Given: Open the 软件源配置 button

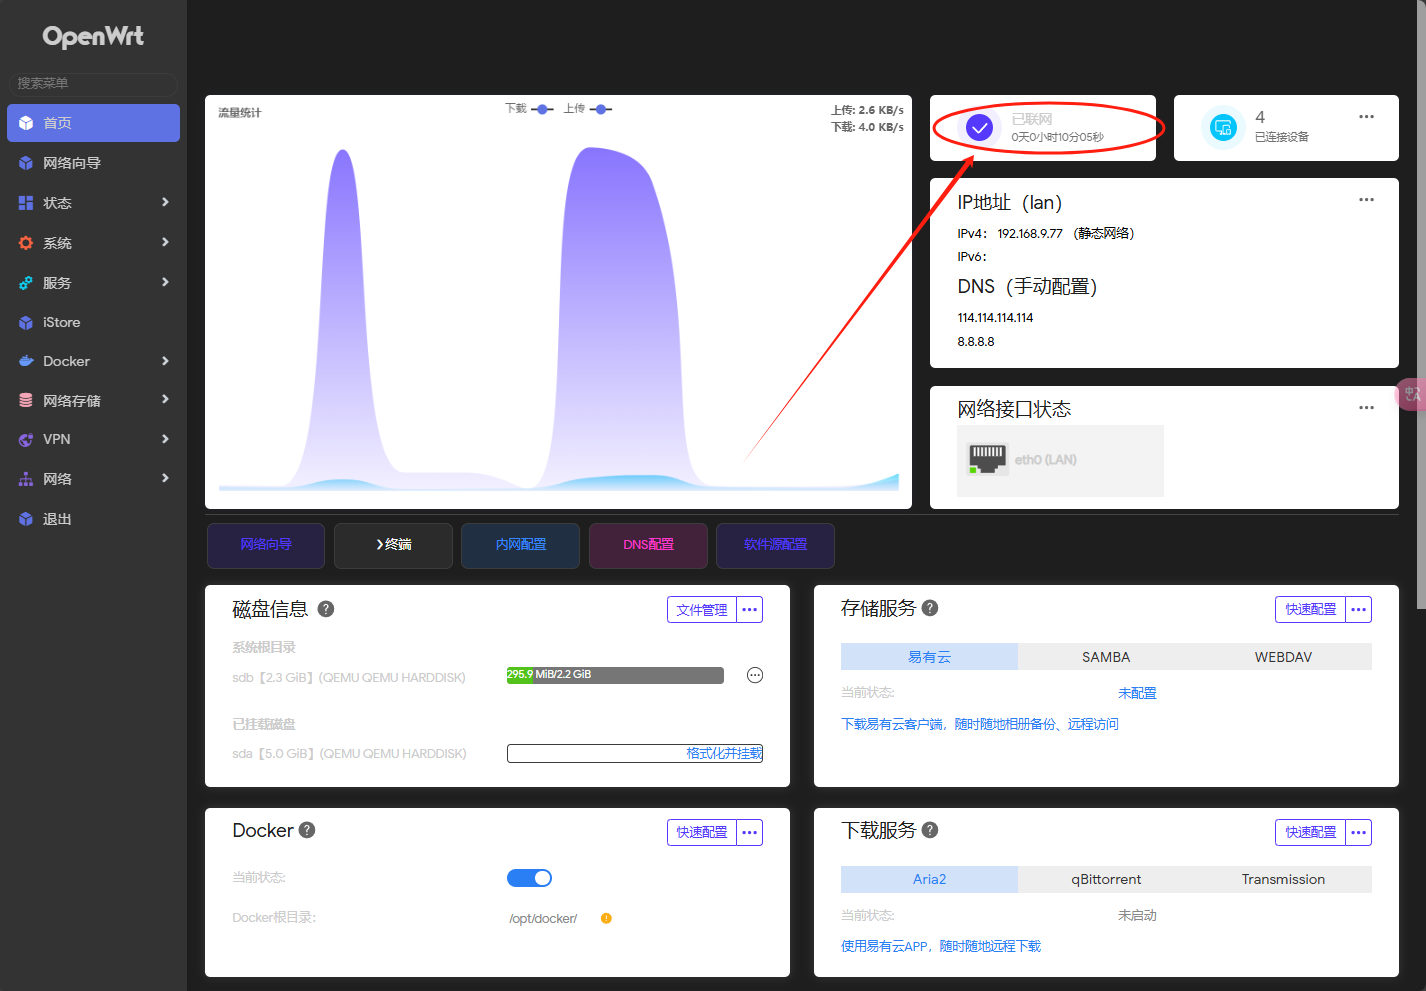Looking at the screenshot, I should [x=775, y=545].
